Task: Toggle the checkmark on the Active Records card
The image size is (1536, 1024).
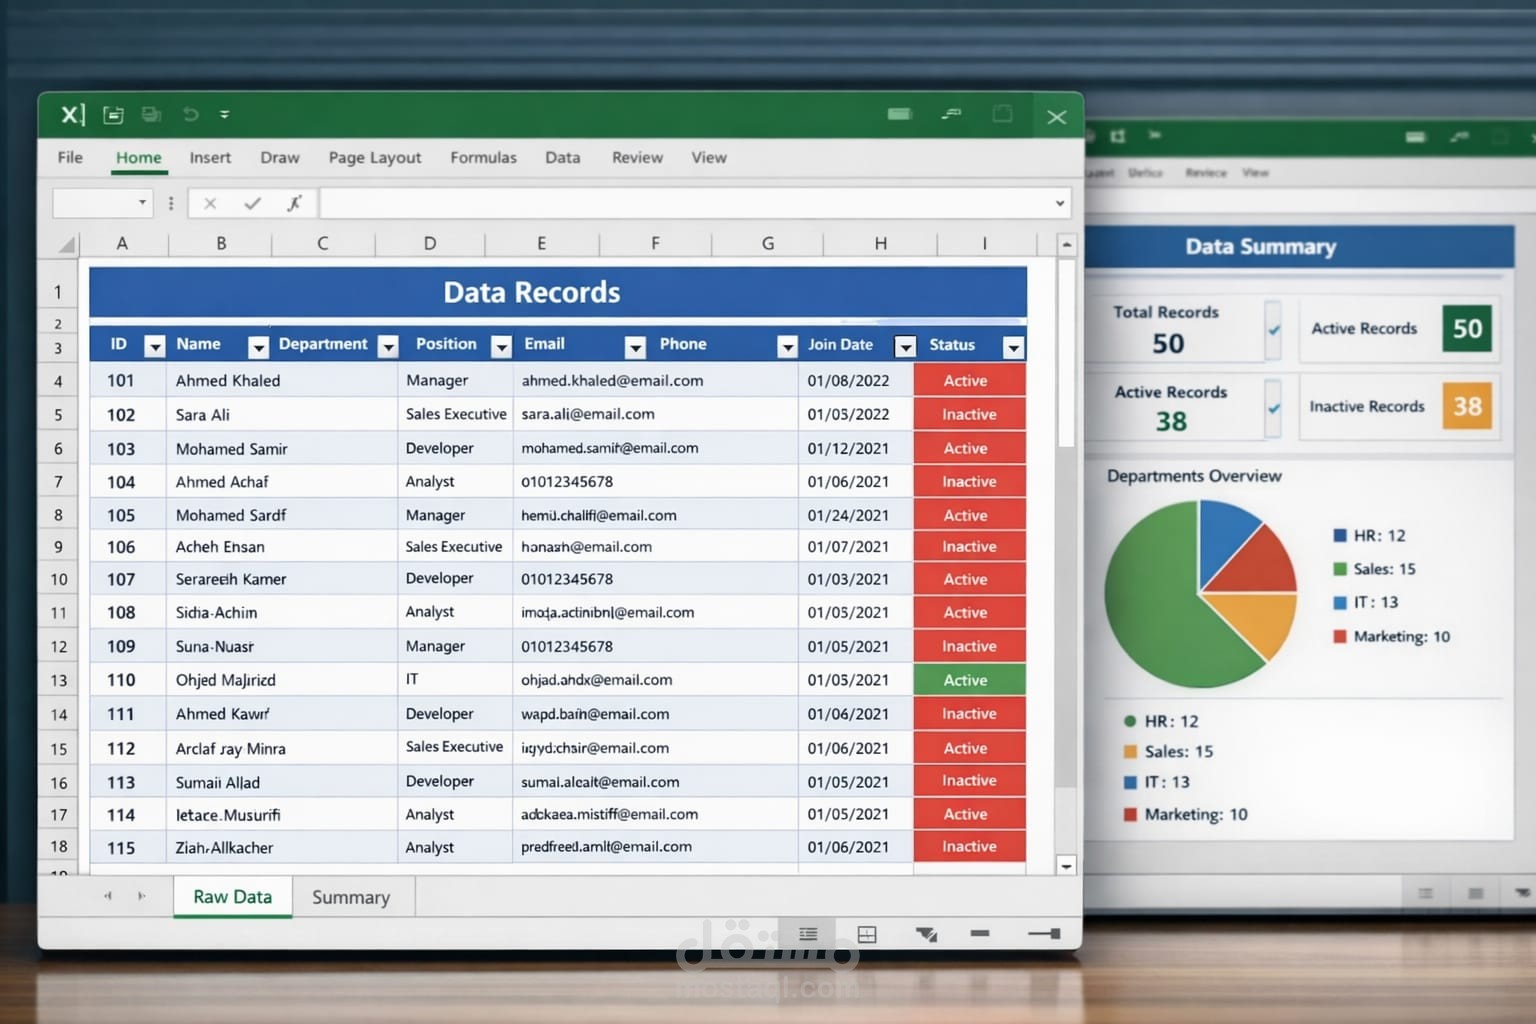Action: coord(1273,406)
